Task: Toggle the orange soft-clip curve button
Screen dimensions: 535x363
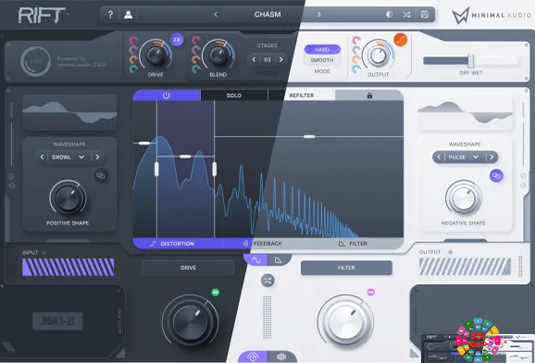Action: 401,40
